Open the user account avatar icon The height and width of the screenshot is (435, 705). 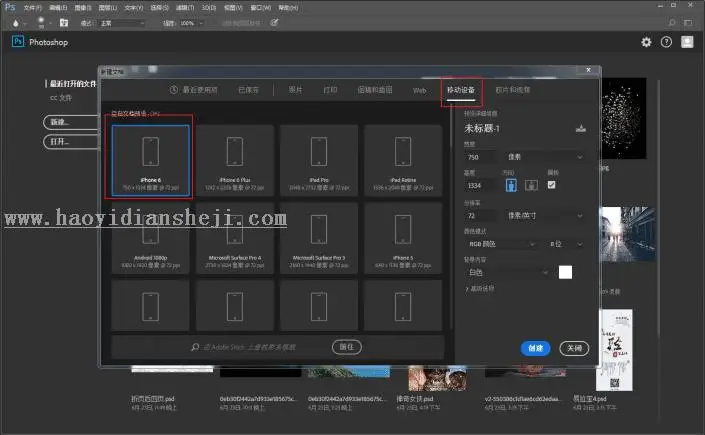pyautogui.click(x=687, y=42)
